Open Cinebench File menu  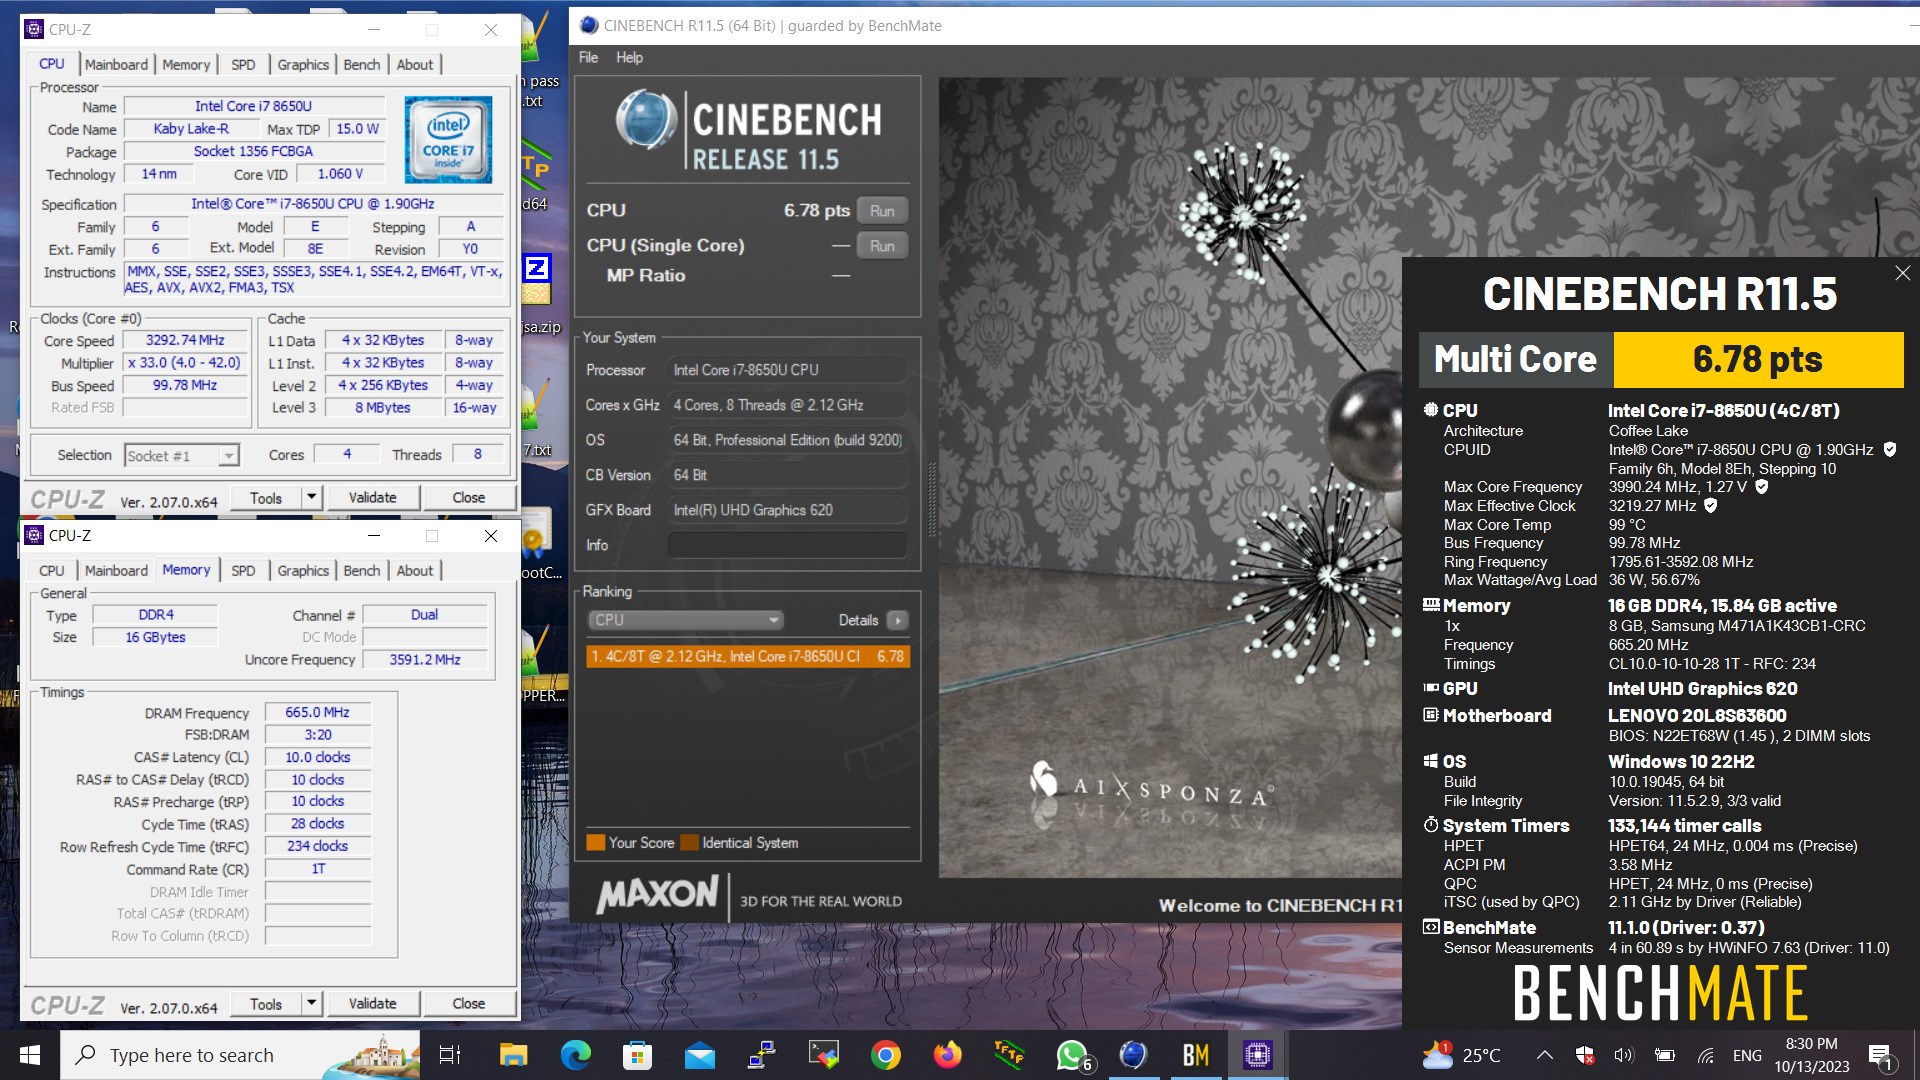[x=588, y=57]
